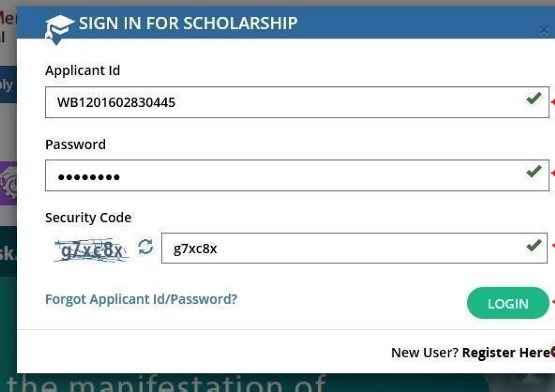555x392 pixels.
Task: Click the Applicant Id label
Action: pyautogui.click(x=82, y=70)
